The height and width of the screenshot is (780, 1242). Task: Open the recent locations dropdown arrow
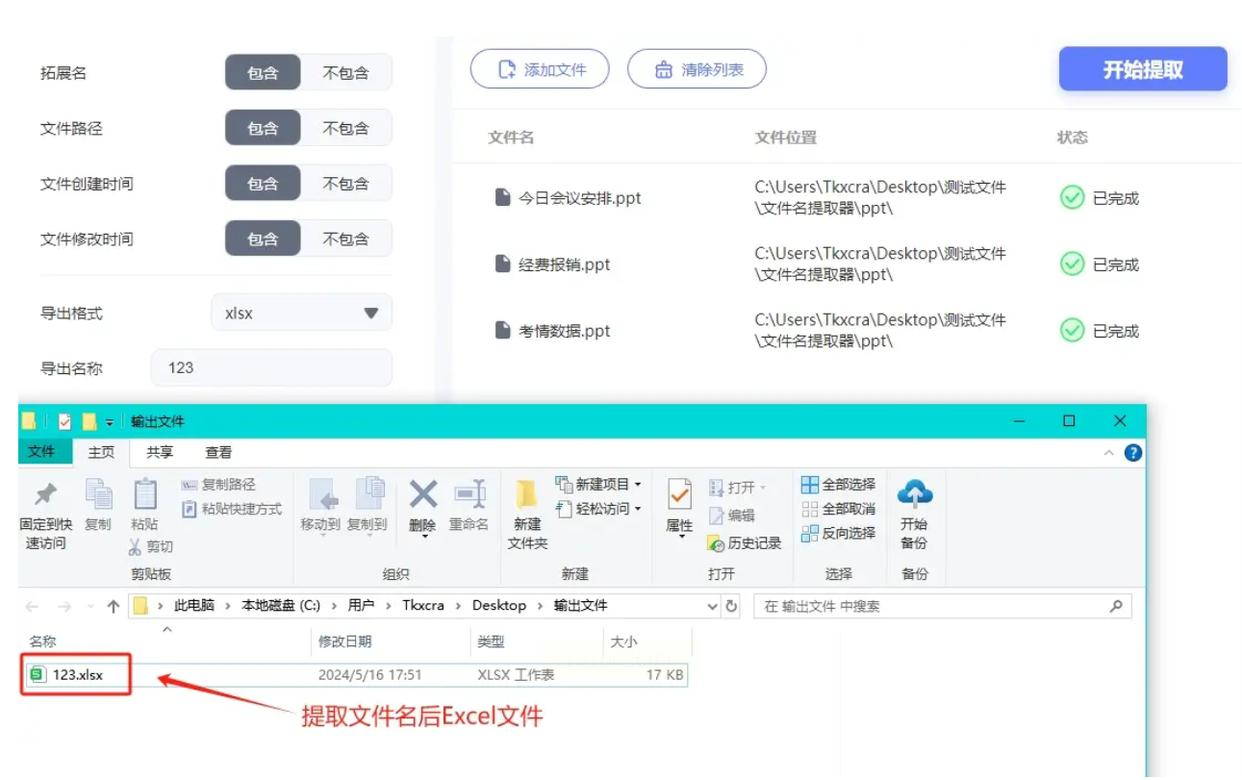[91, 607]
